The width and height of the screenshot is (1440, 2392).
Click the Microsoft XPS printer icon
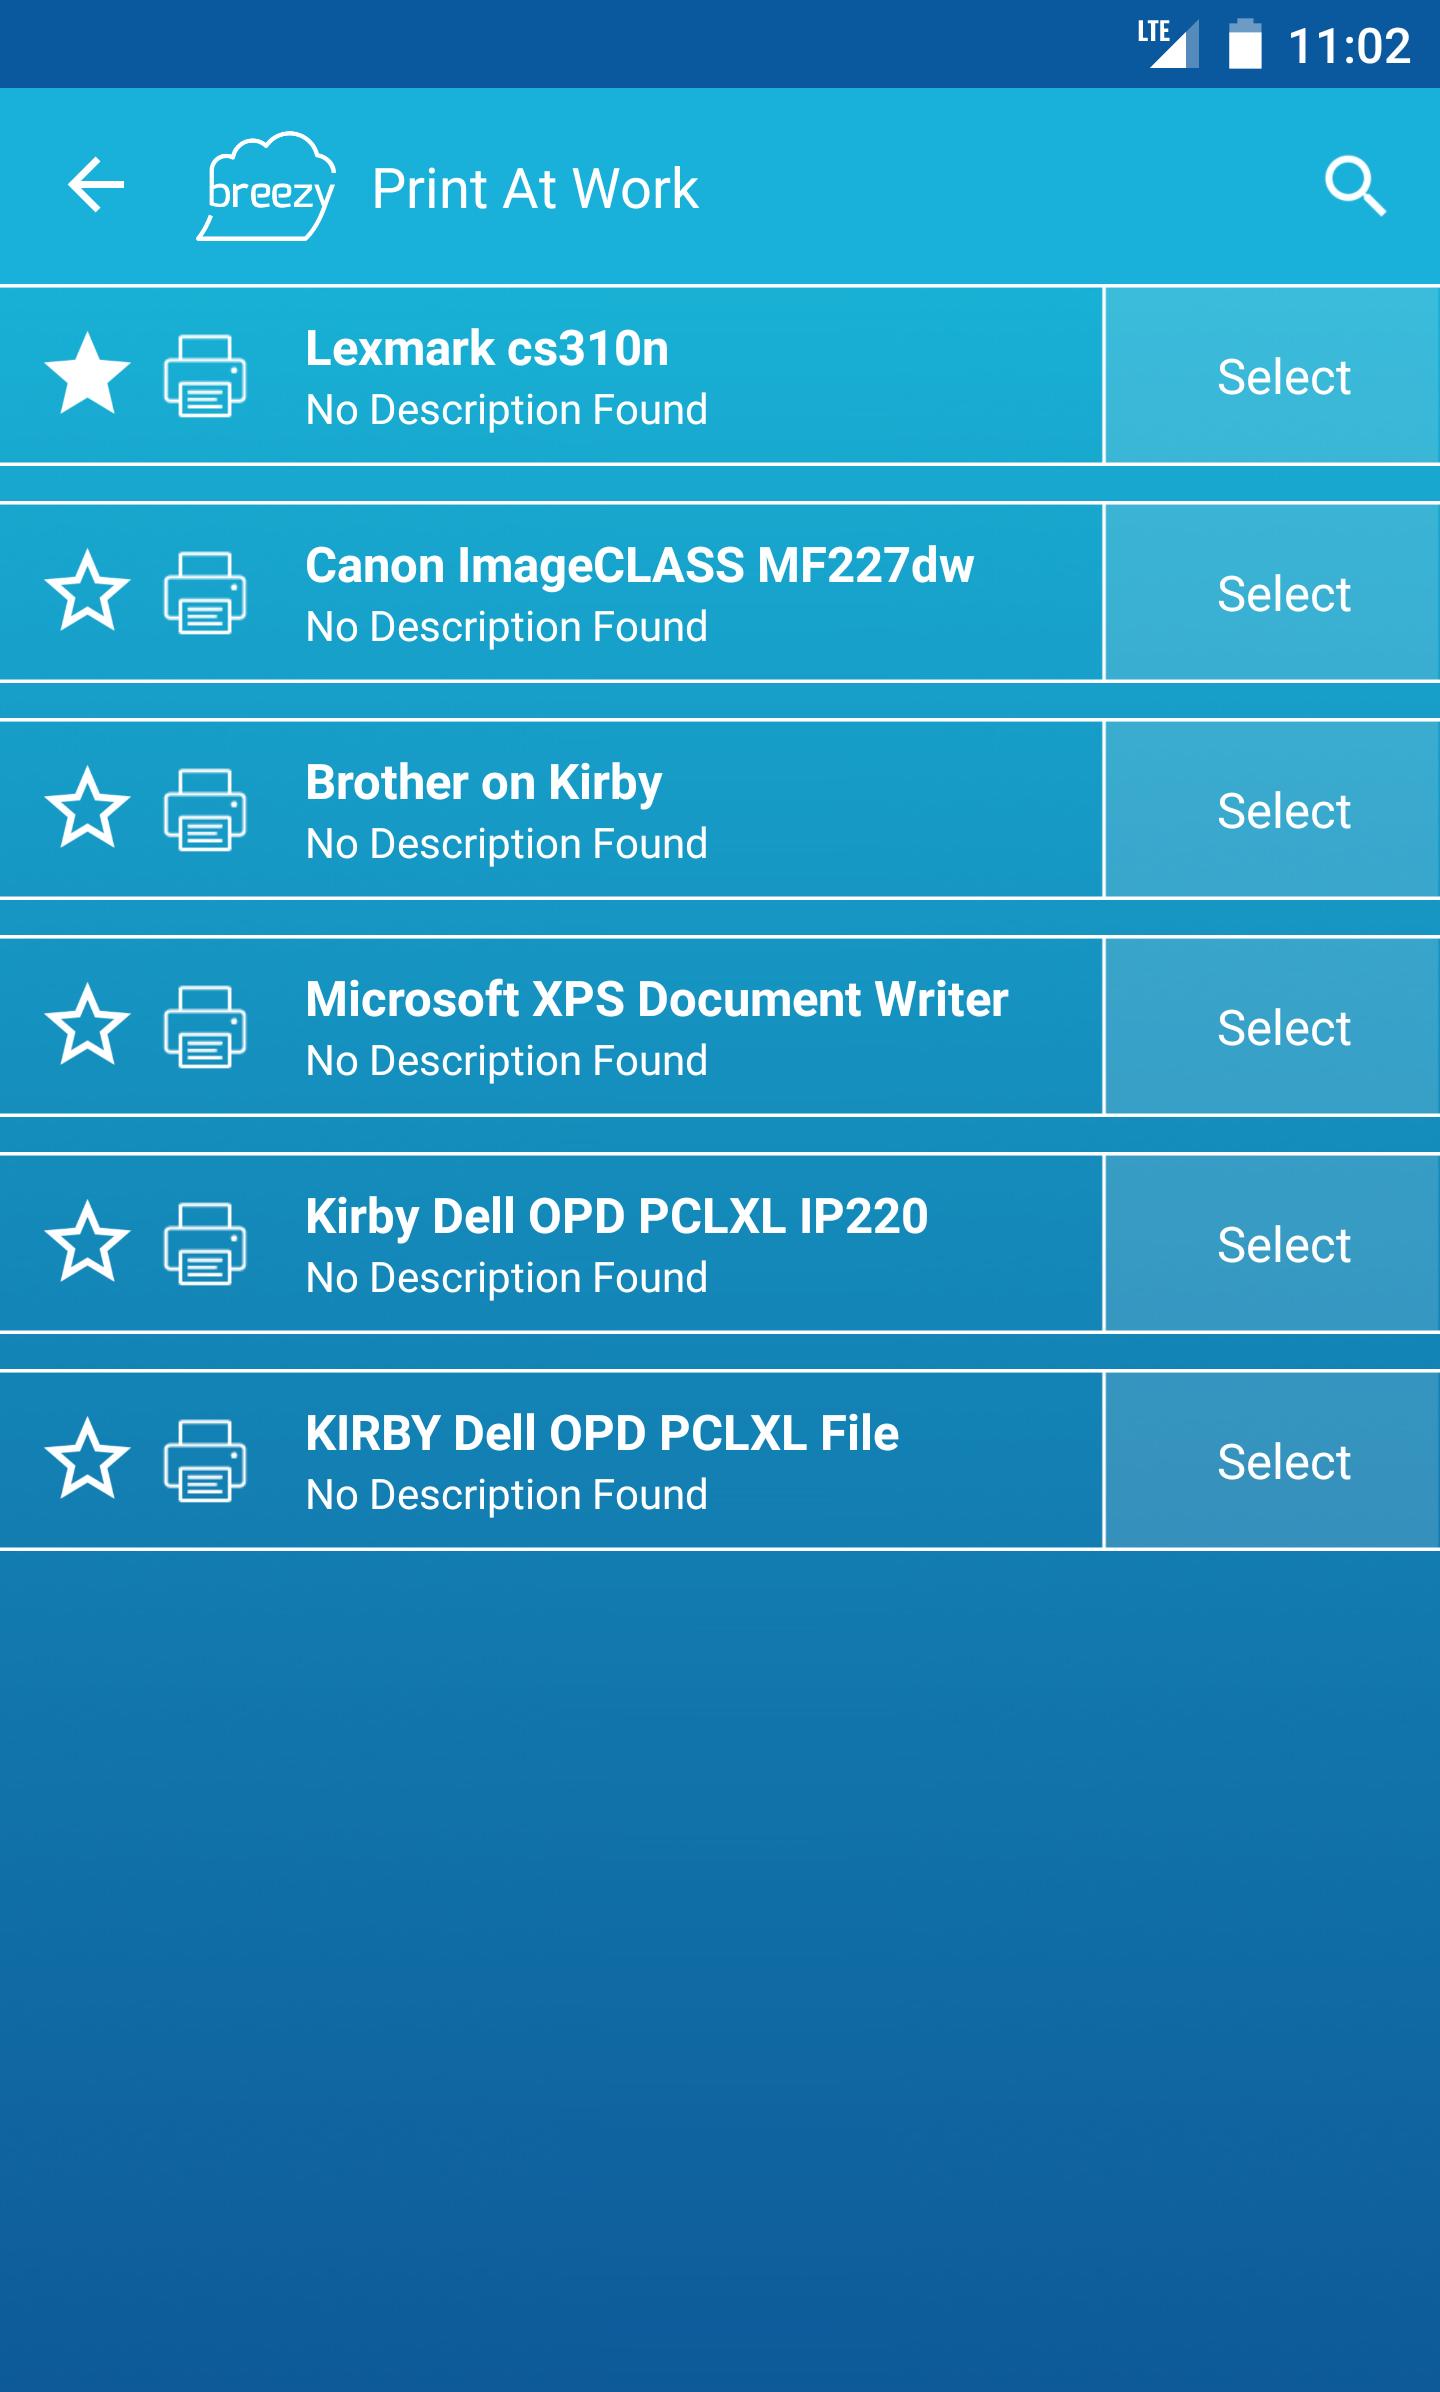[205, 1027]
